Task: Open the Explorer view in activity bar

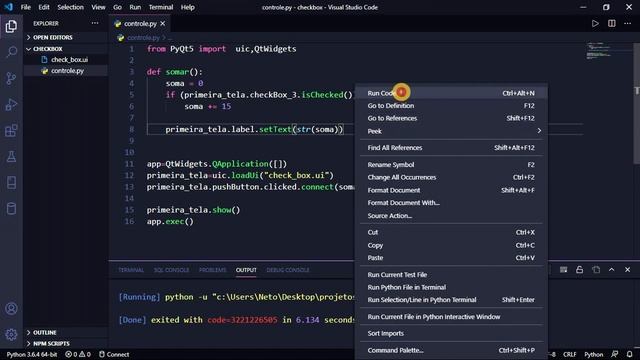Action: click(11, 27)
